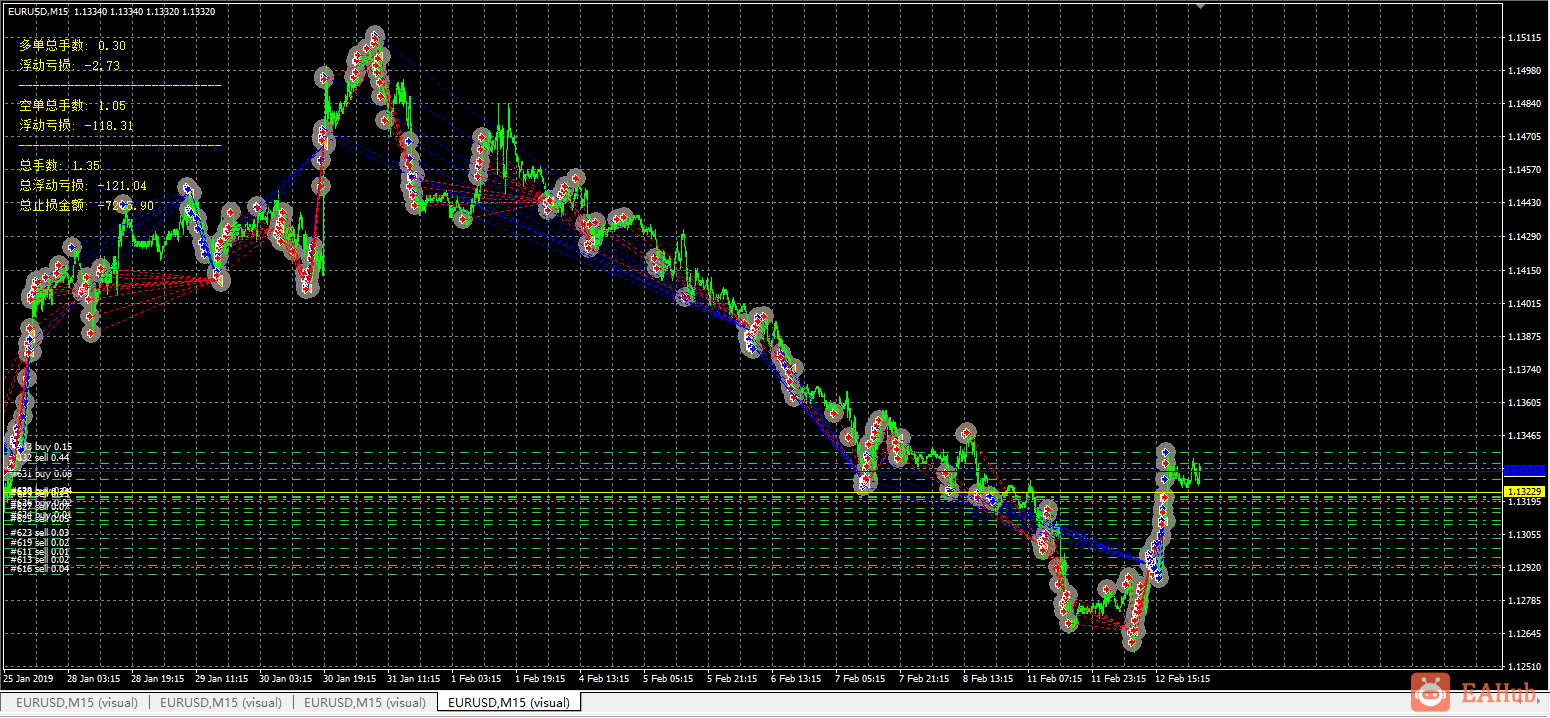1550x718 pixels.
Task: Click the '多单总手数: 0.30' text line
Action: pyautogui.click(x=72, y=45)
